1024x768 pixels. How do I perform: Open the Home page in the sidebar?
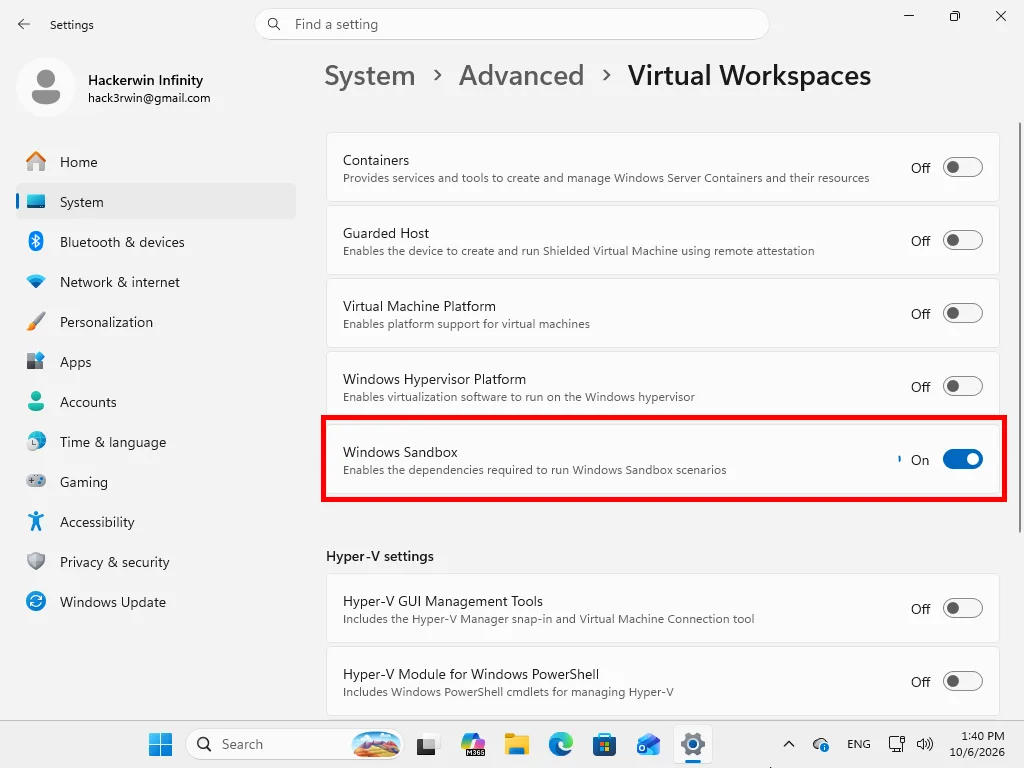(156, 161)
